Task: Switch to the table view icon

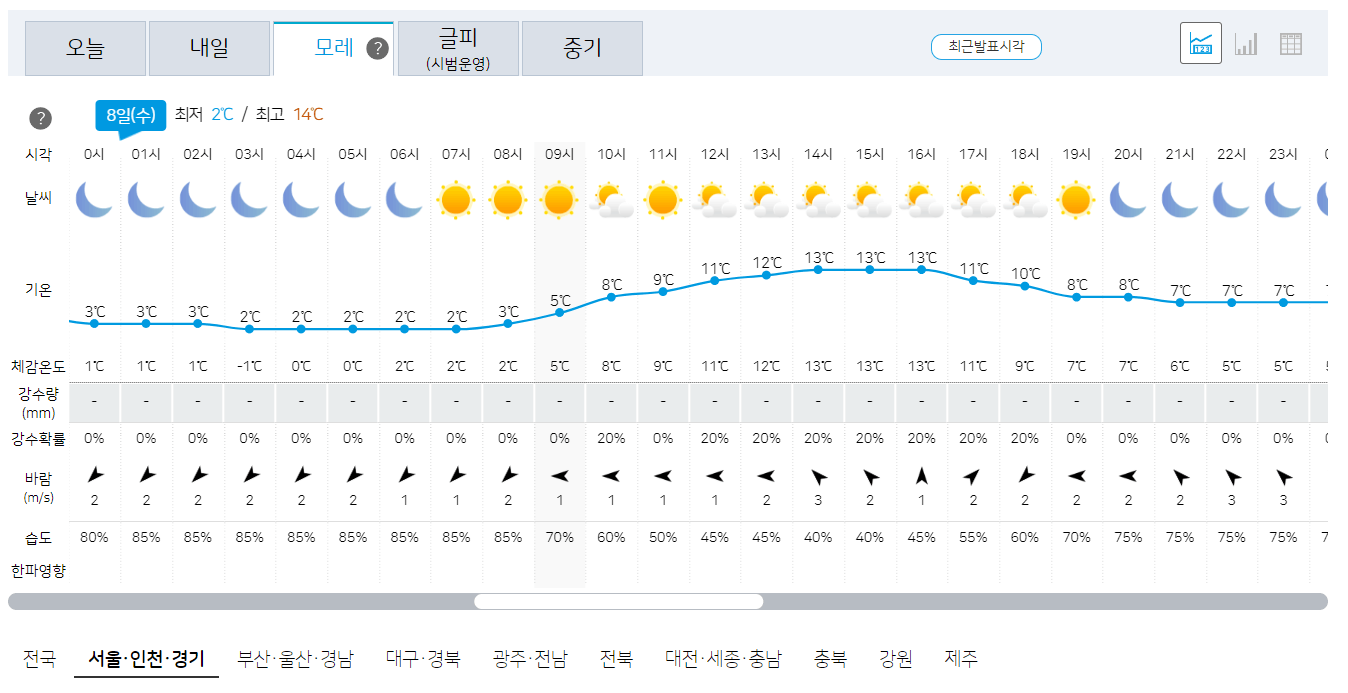Action: click(x=1291, y=42)
